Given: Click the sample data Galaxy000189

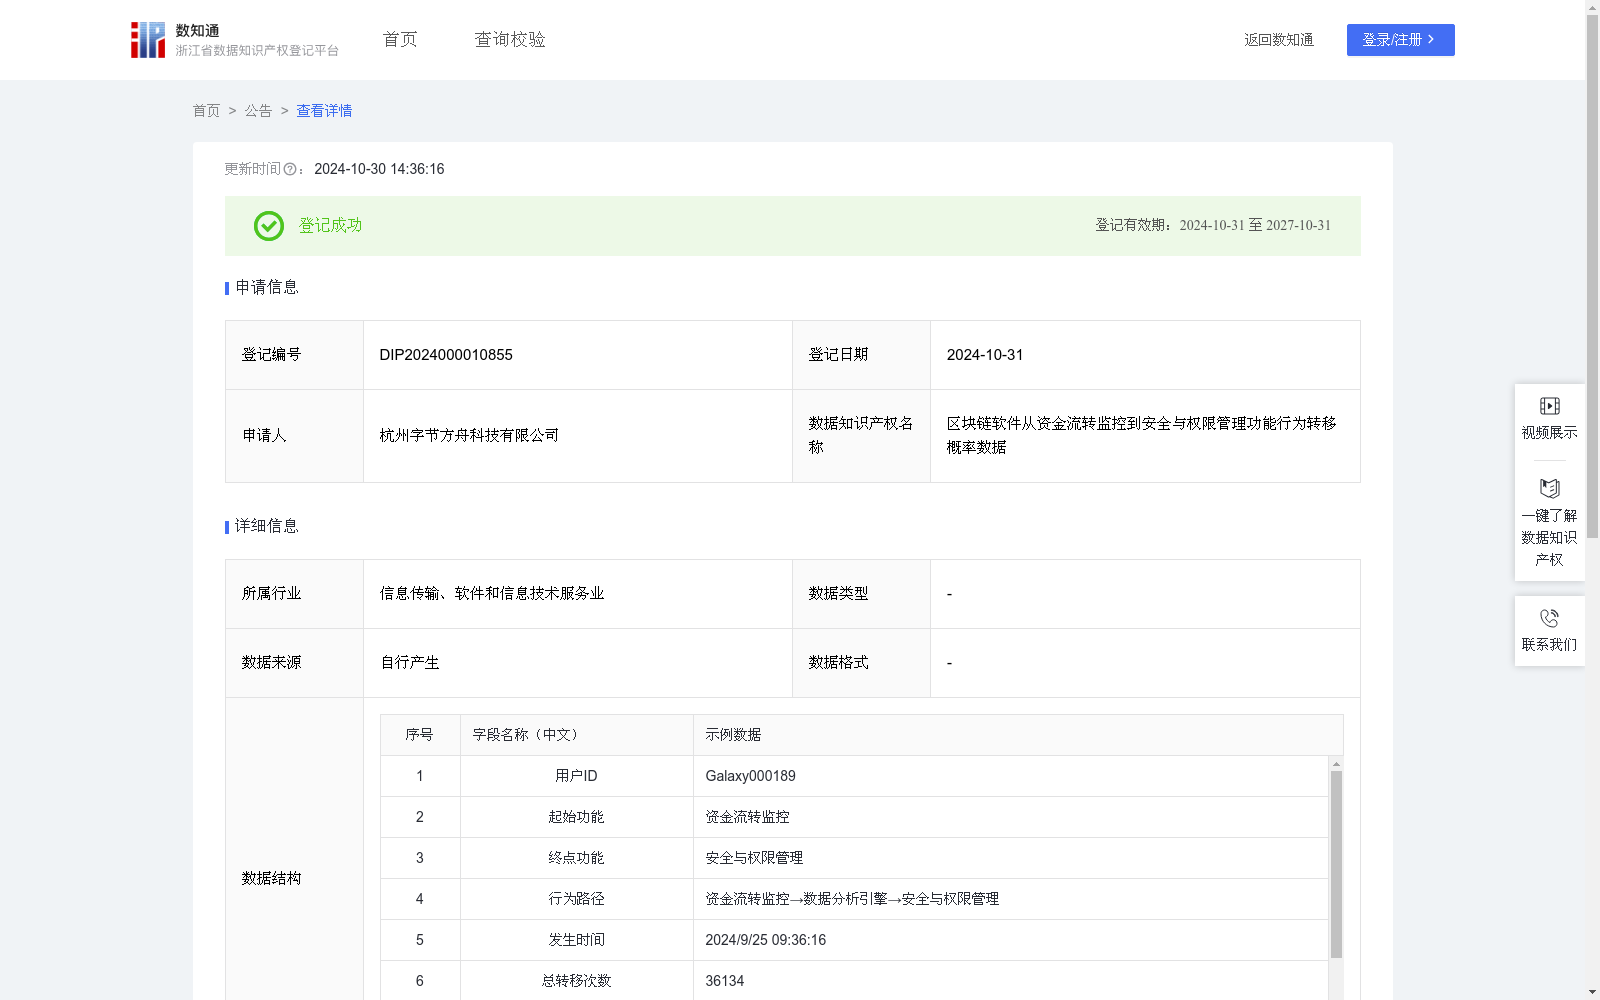Looking at the screenshot, I should pyautogui.click(x=750, y=776).
